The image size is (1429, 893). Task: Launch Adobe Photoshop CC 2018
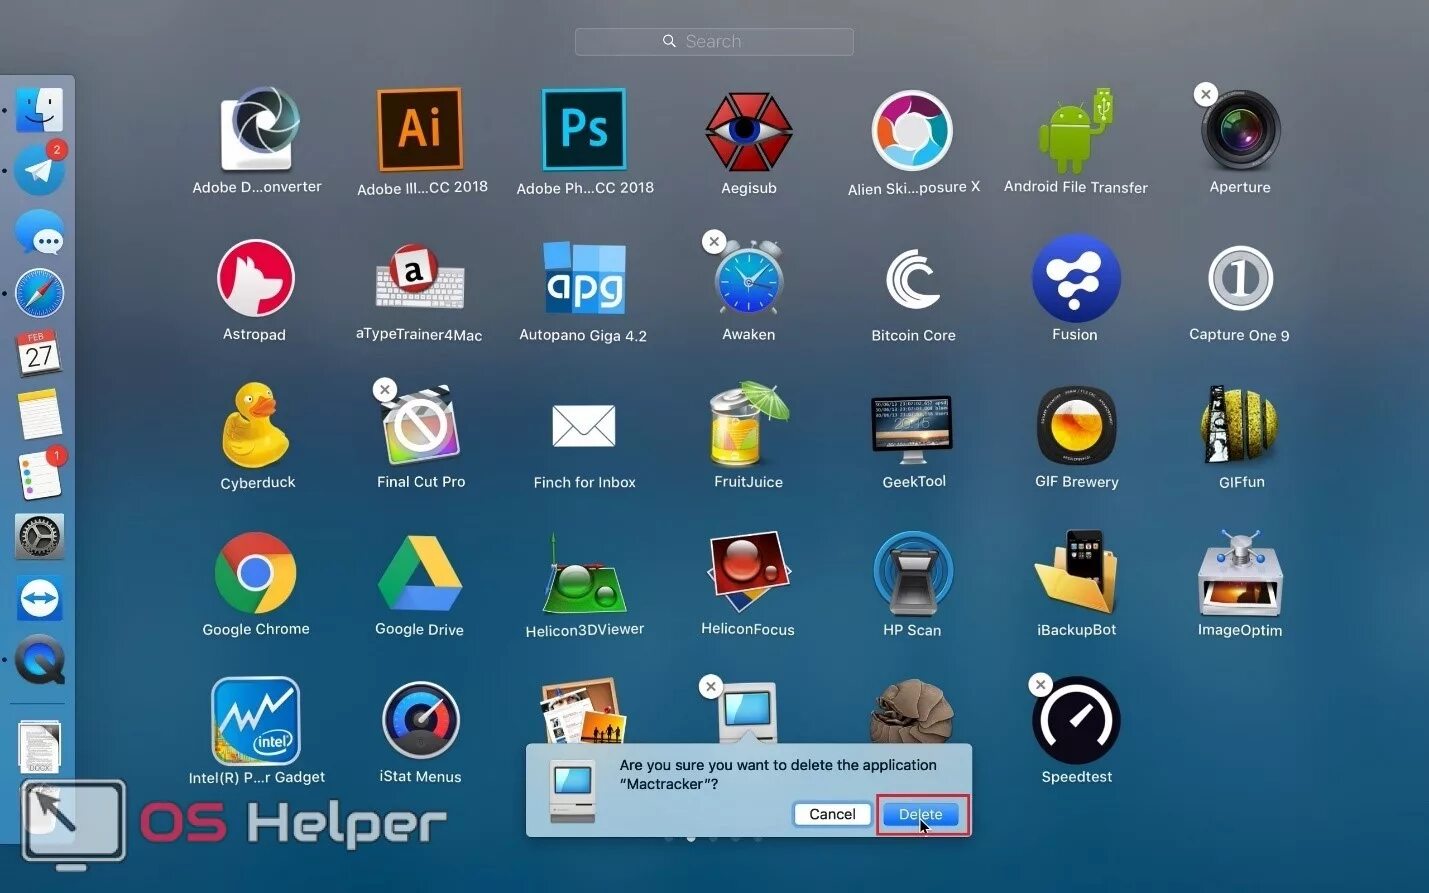coord(584,129)
